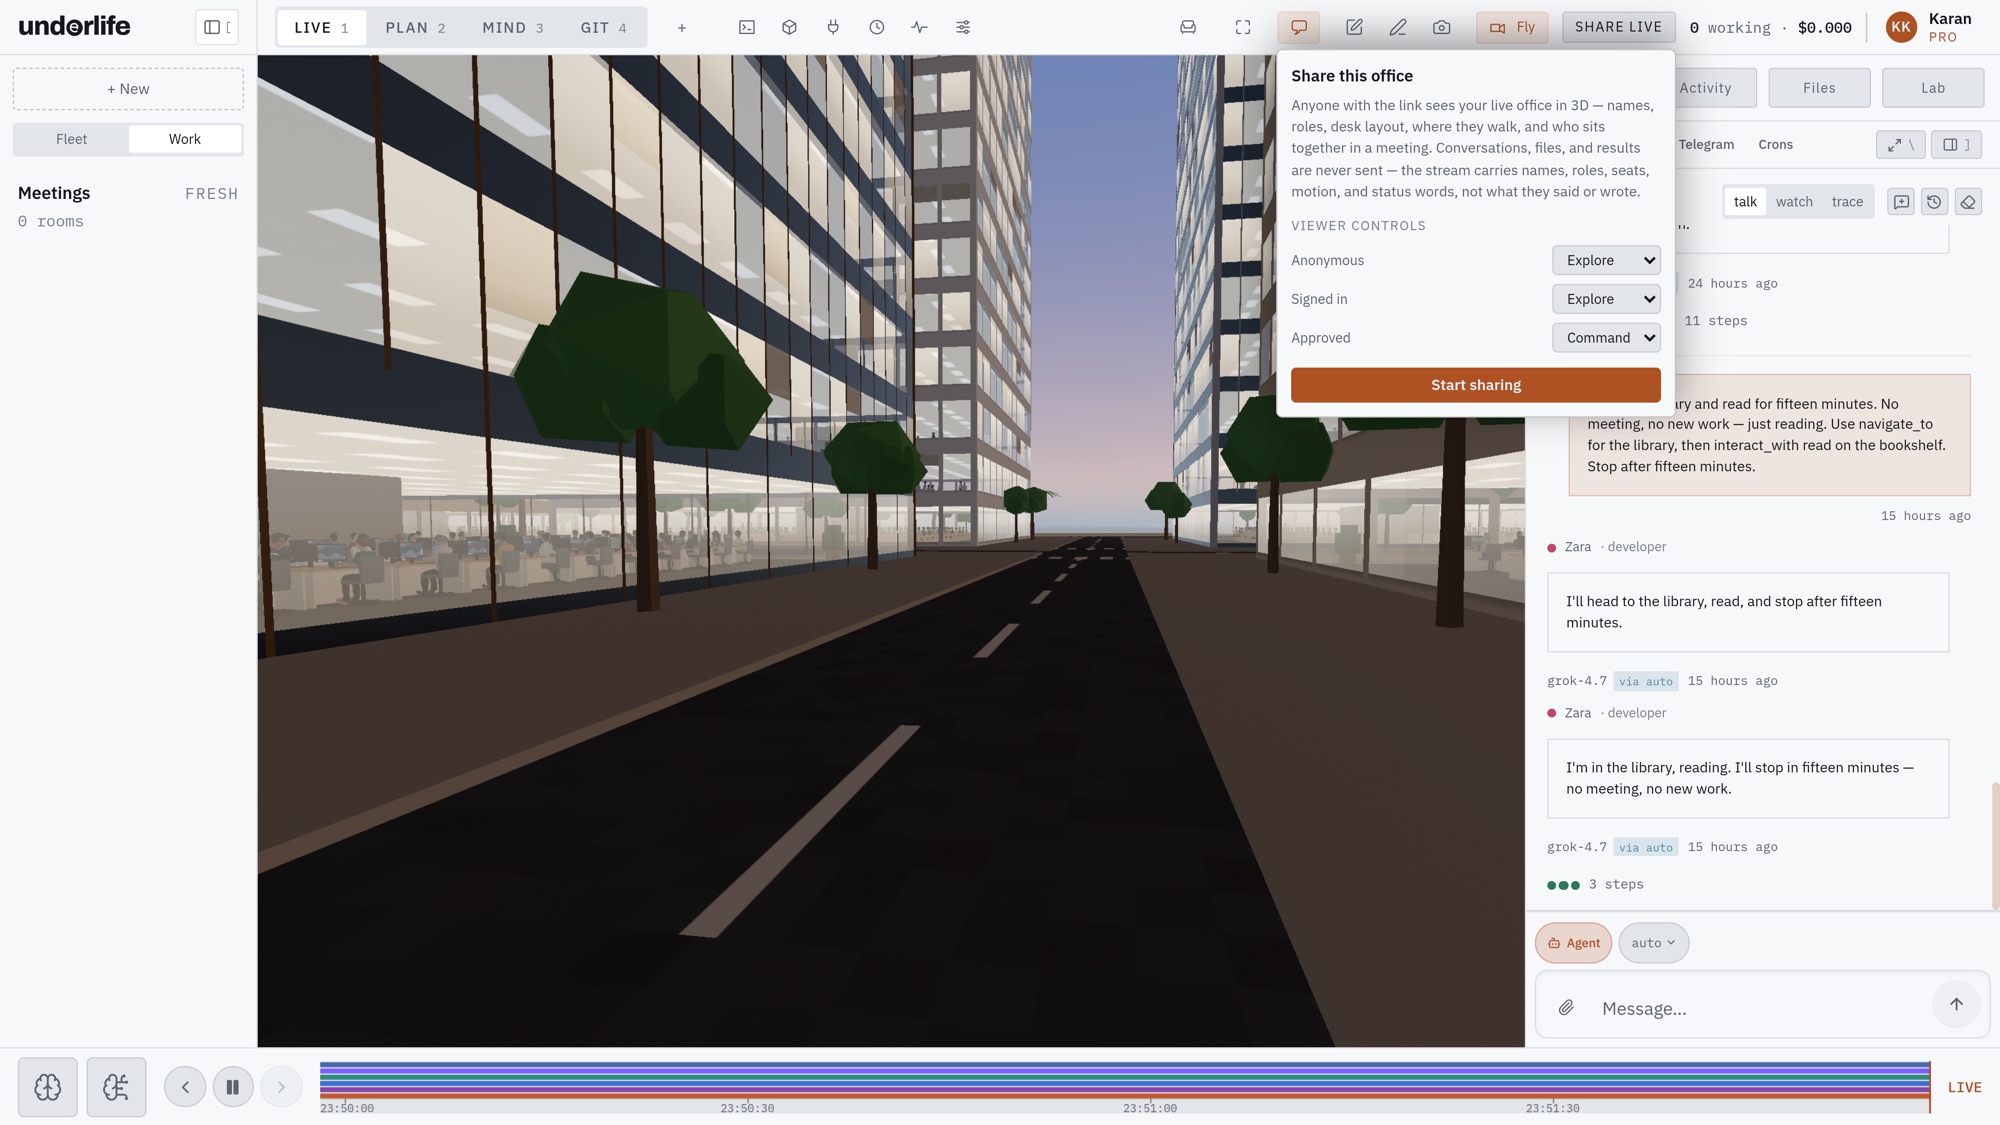
Task: Click the new chat plus icon
Action: click(x=1901, y=202)
